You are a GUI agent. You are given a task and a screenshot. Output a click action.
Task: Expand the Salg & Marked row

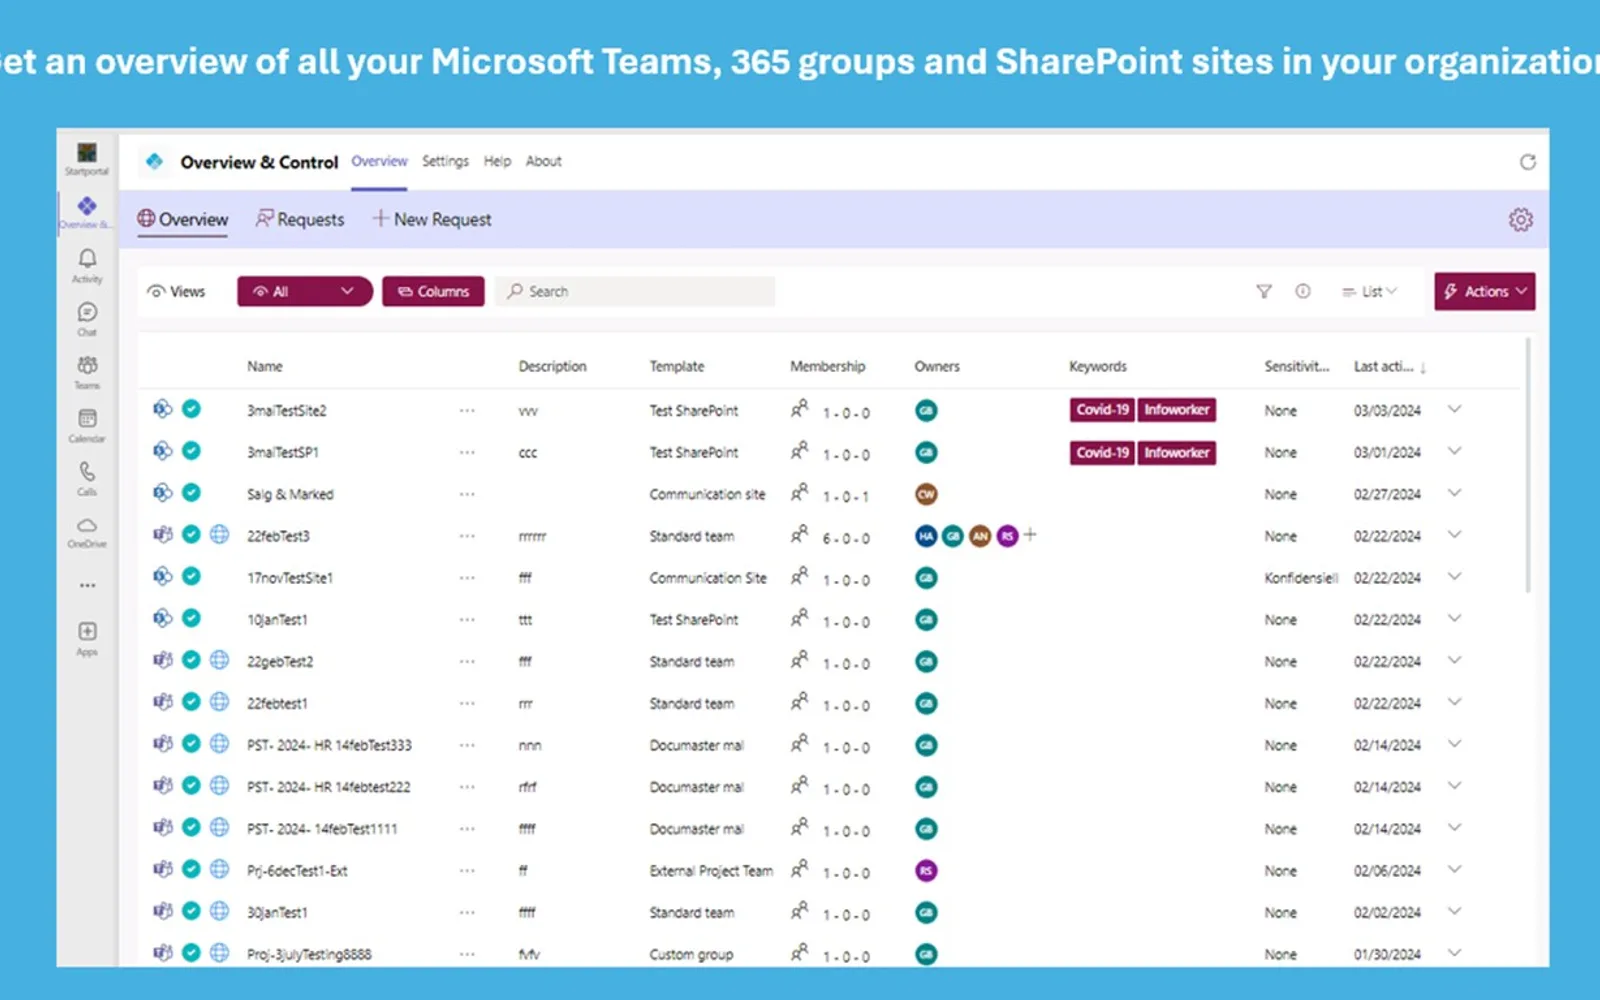click(1454, 493)
